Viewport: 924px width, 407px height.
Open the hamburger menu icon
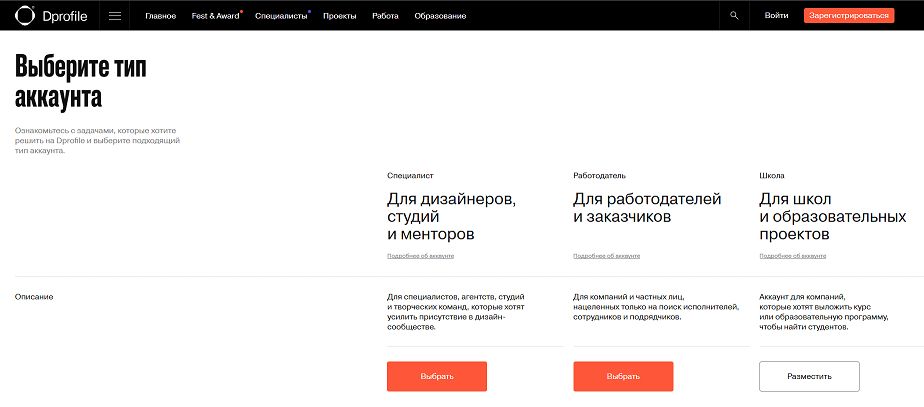click(x=115, y=16)
